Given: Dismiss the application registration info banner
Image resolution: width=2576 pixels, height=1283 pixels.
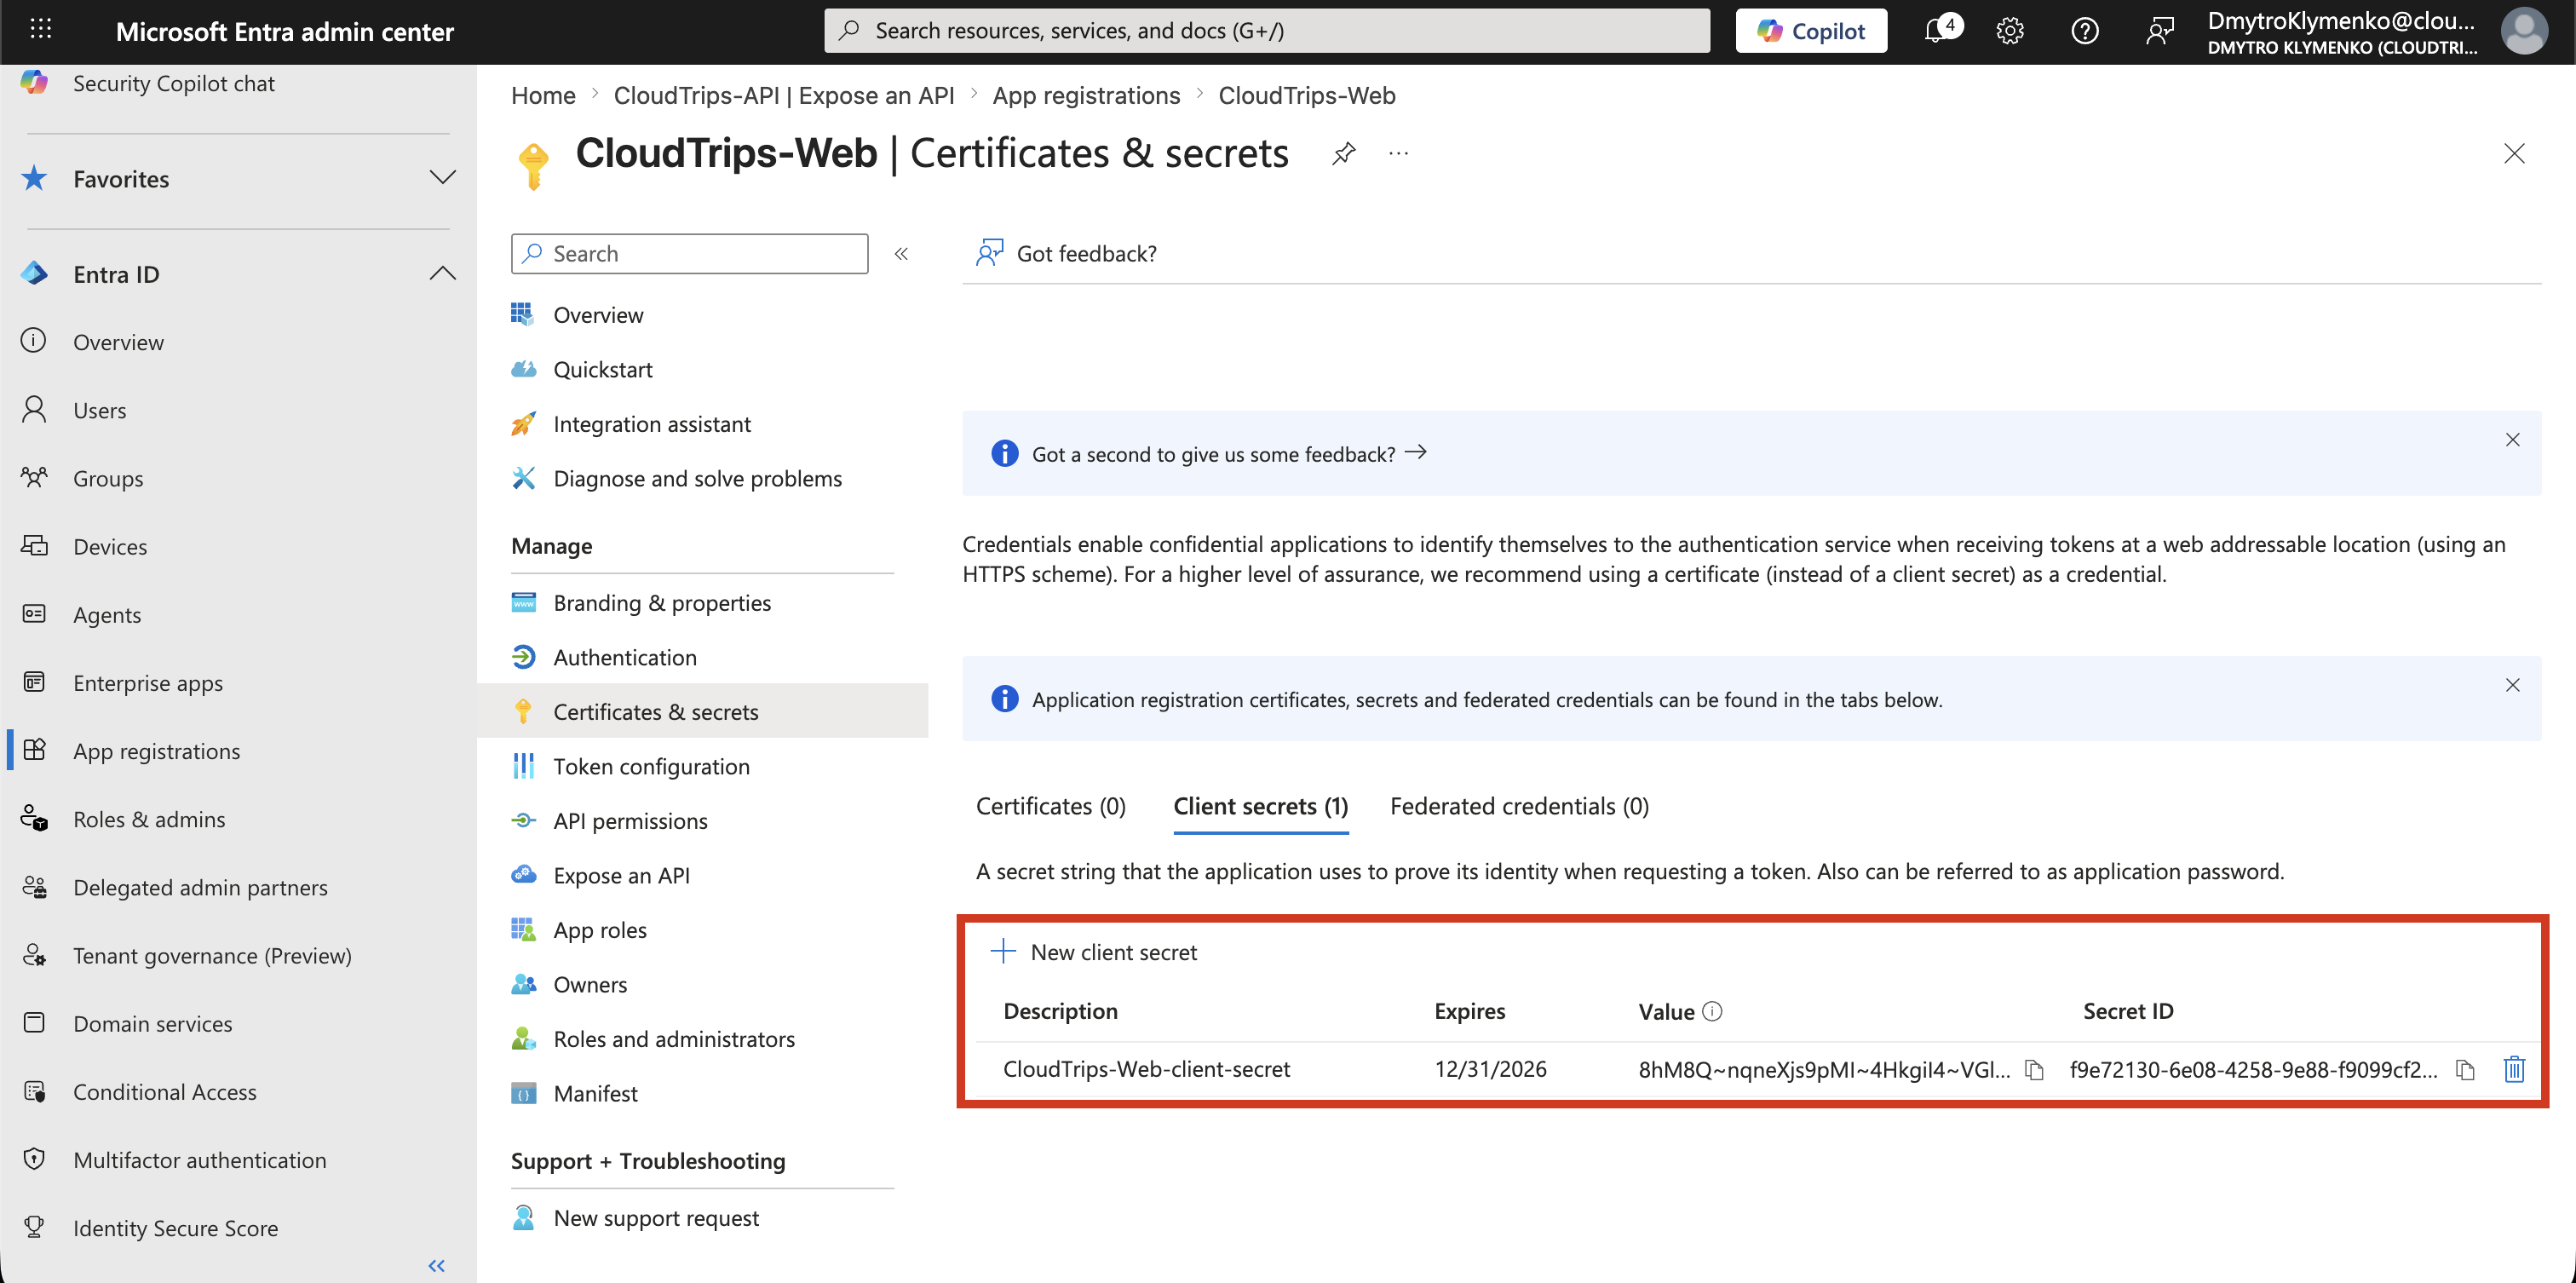Looking at the screenshot, I should click(2513, 685).
